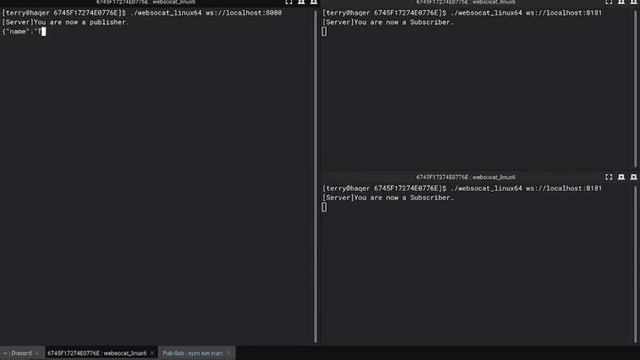Close the websocat_linux6 tab
Screen dimensions: 640x360
pyautogui.click(x=152, y=353)
